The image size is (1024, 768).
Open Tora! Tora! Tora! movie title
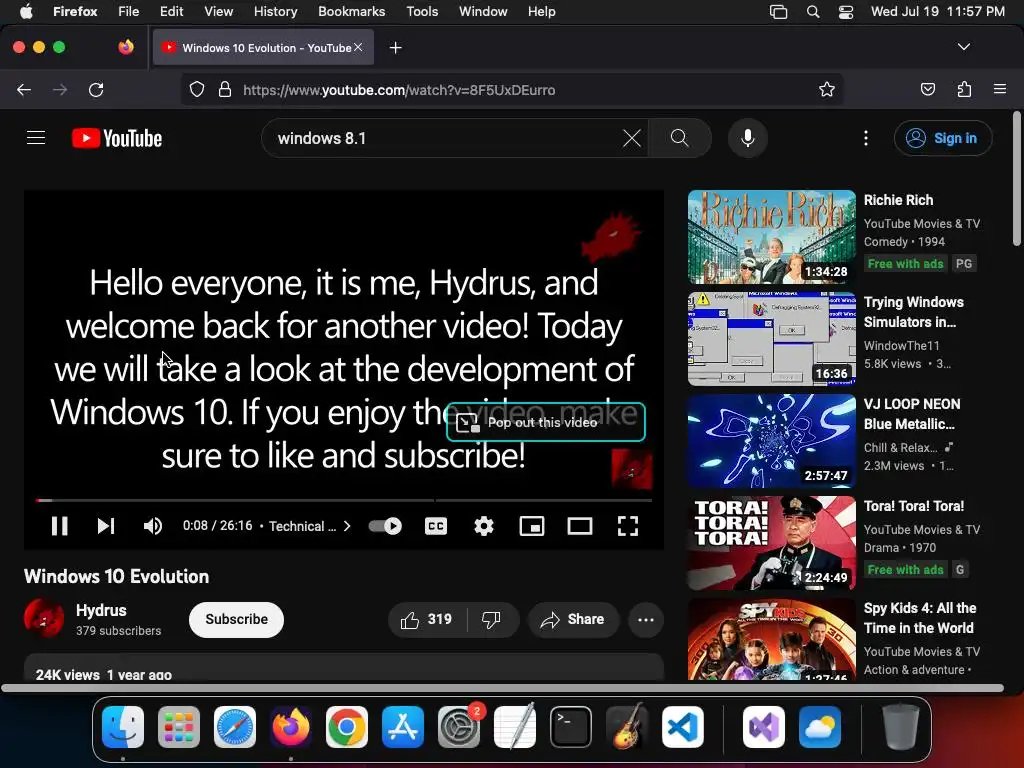point(914,506)
